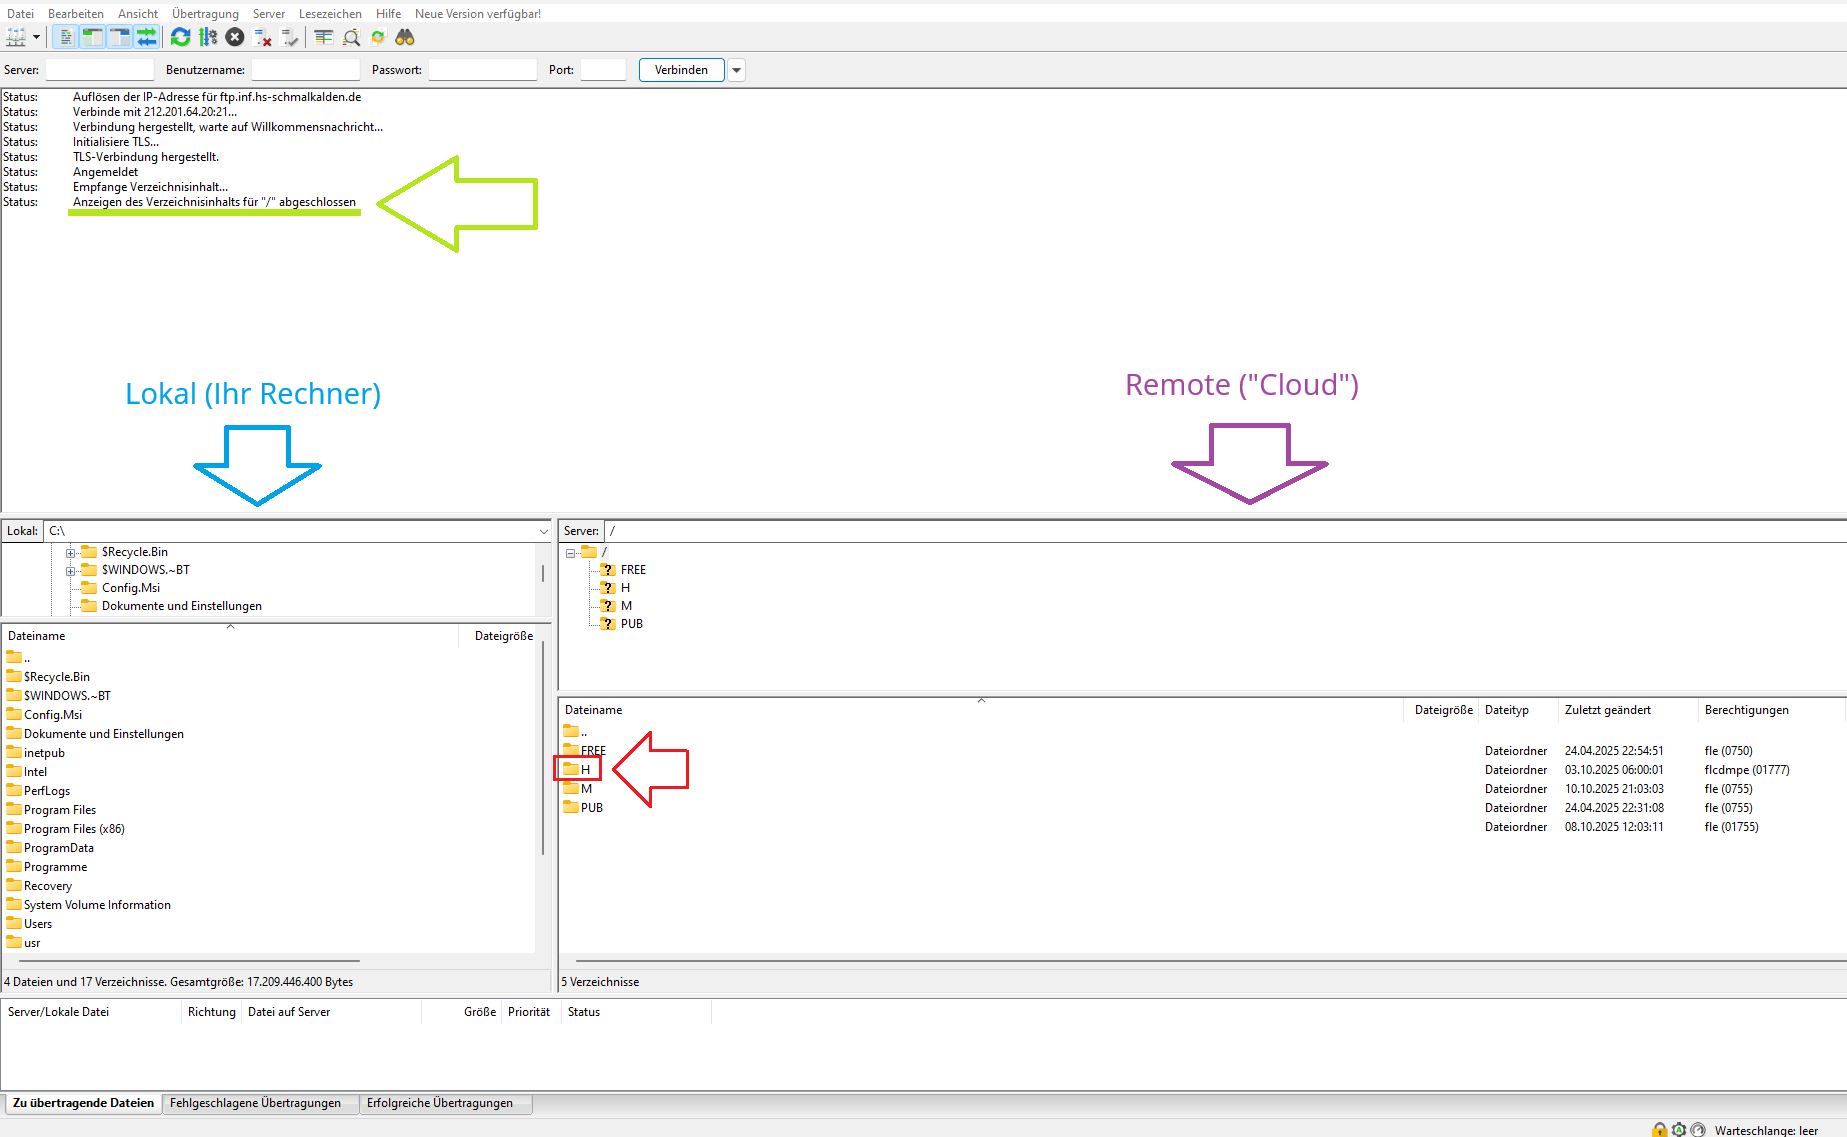Image resolution: width=1847 pixels, height=1137 pixels.
Task: Open the Site Manager icon
Action: [16, 37]
